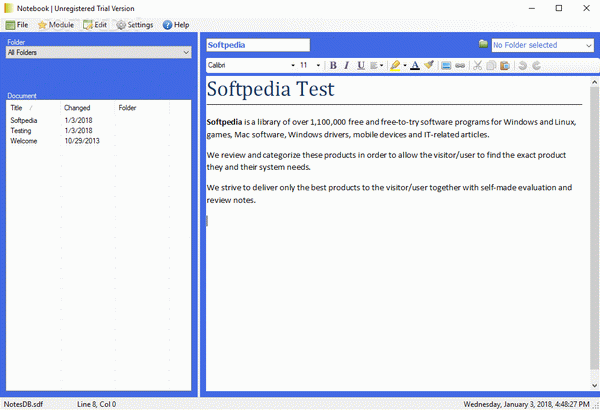
Task: Click the insert image icon
Action: tap(446, 65)
